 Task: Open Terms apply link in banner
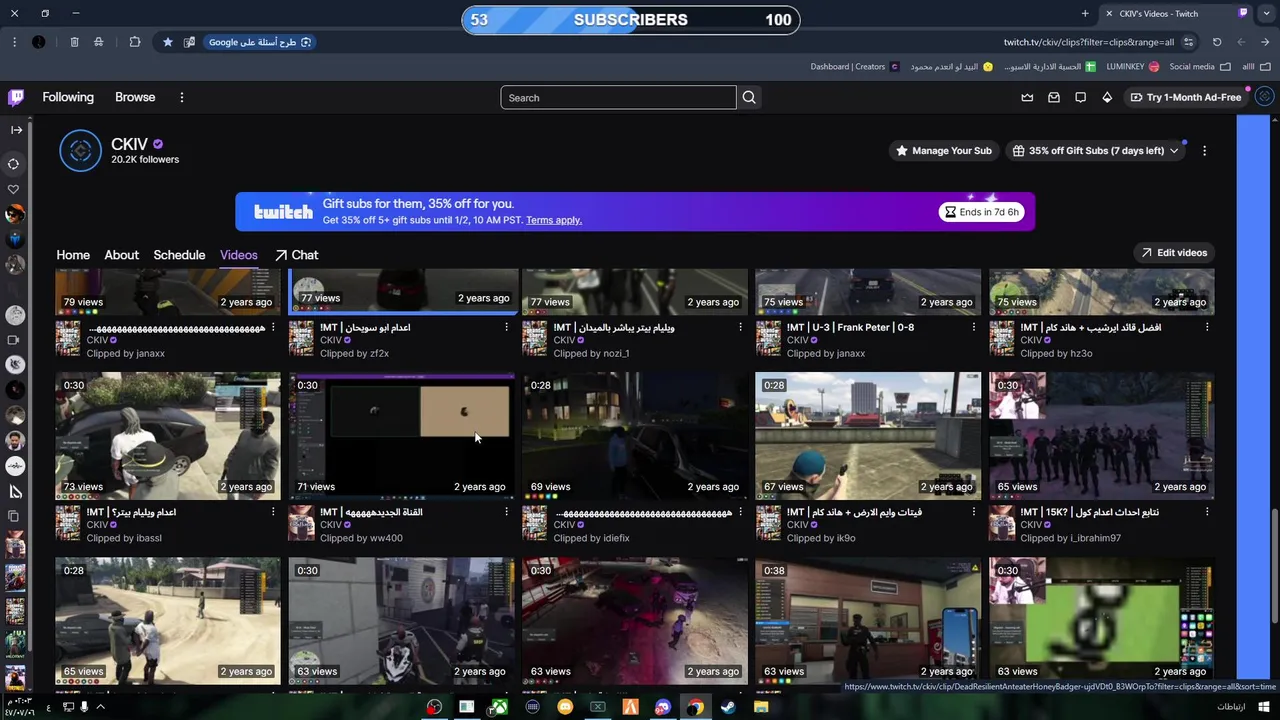pyautogui.click(x=553, y=220)
